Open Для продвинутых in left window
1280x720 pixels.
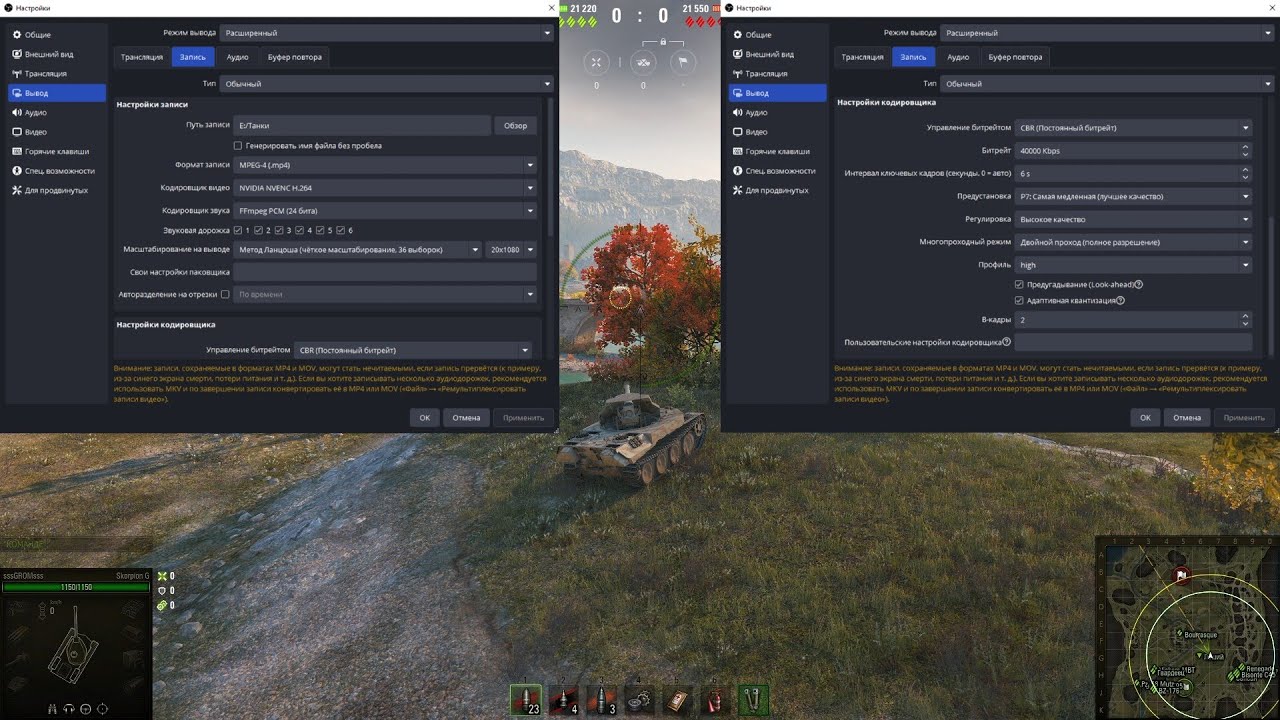(x=57, y=190)
